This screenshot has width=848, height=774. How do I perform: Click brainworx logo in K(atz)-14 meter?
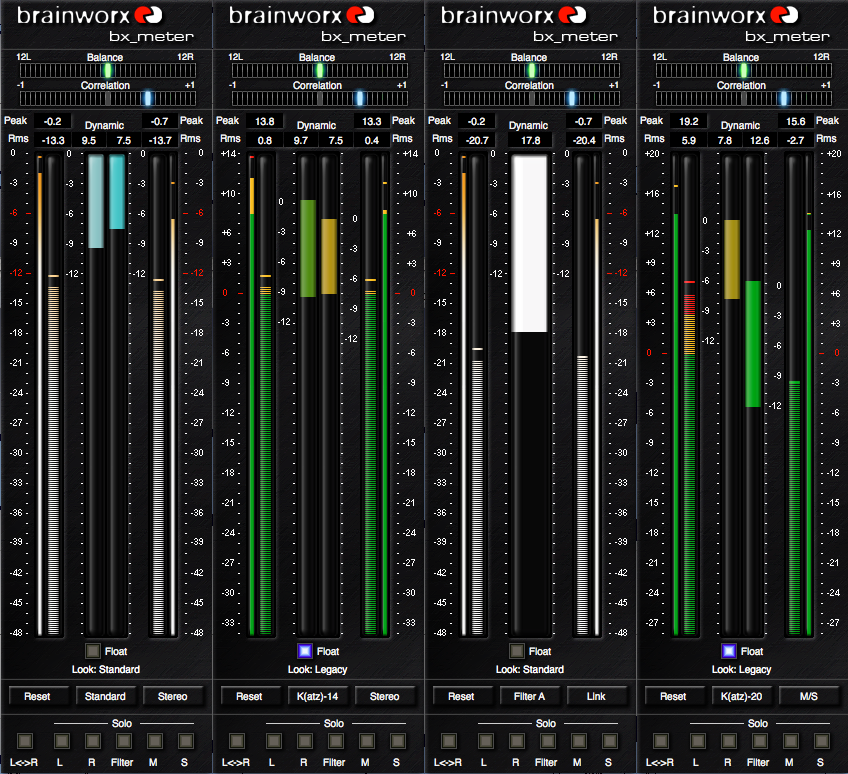tap(302, 15)
